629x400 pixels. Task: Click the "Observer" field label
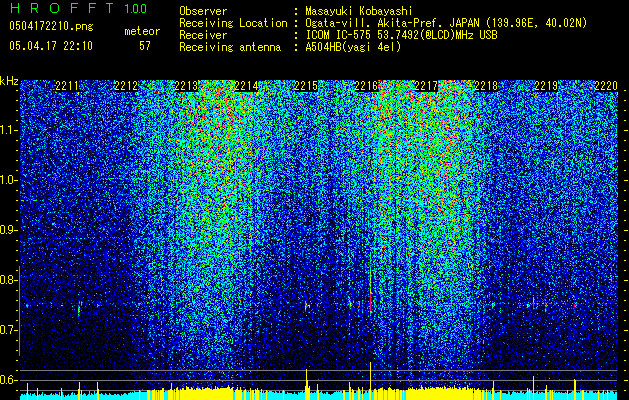pyautogui.click(x=203, y=11)
